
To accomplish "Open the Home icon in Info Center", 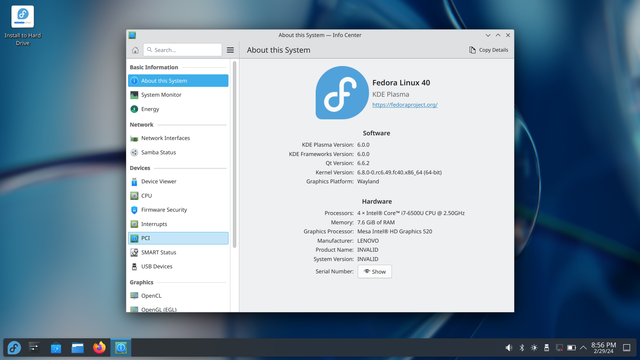I will (135, 50).
